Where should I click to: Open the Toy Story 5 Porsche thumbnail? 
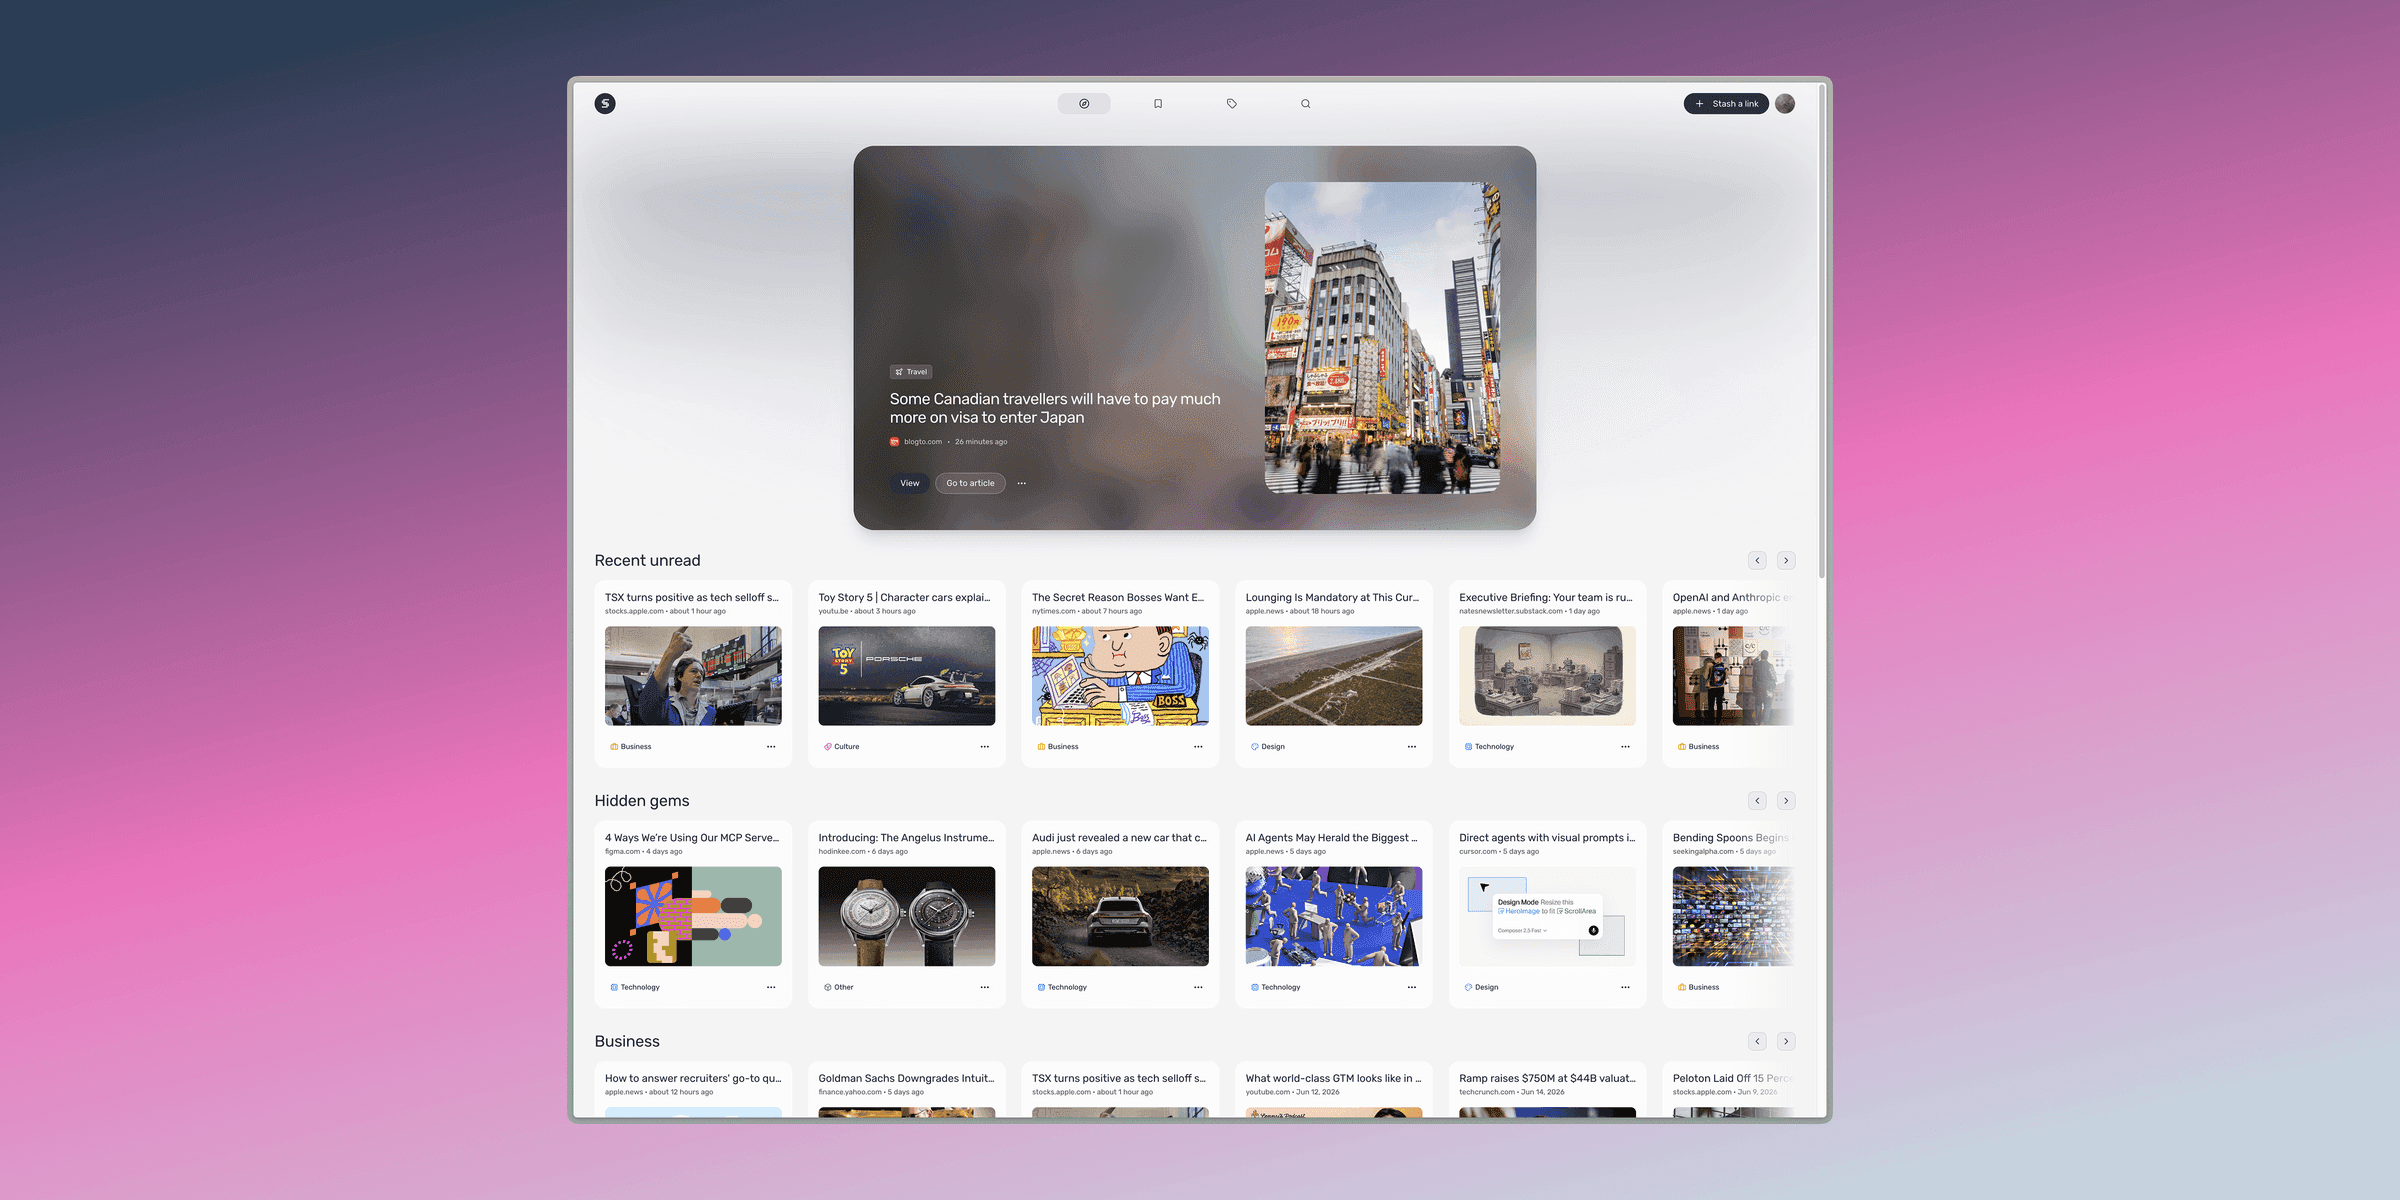[x=907, y=676]
